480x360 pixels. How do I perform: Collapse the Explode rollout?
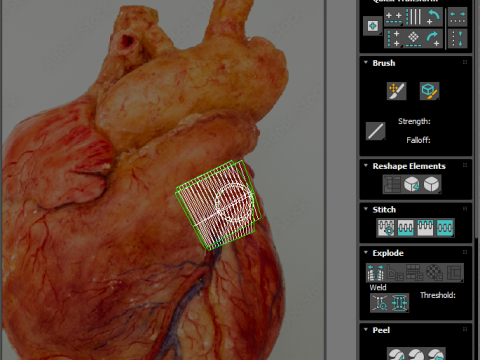(366, 253)
